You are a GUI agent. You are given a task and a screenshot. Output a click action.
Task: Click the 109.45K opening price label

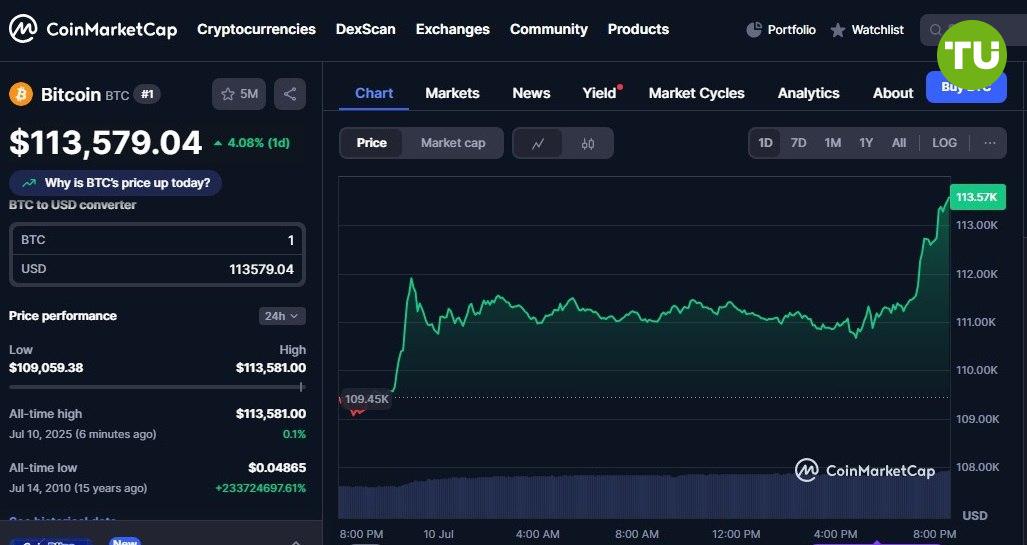(x=366, y=399)
